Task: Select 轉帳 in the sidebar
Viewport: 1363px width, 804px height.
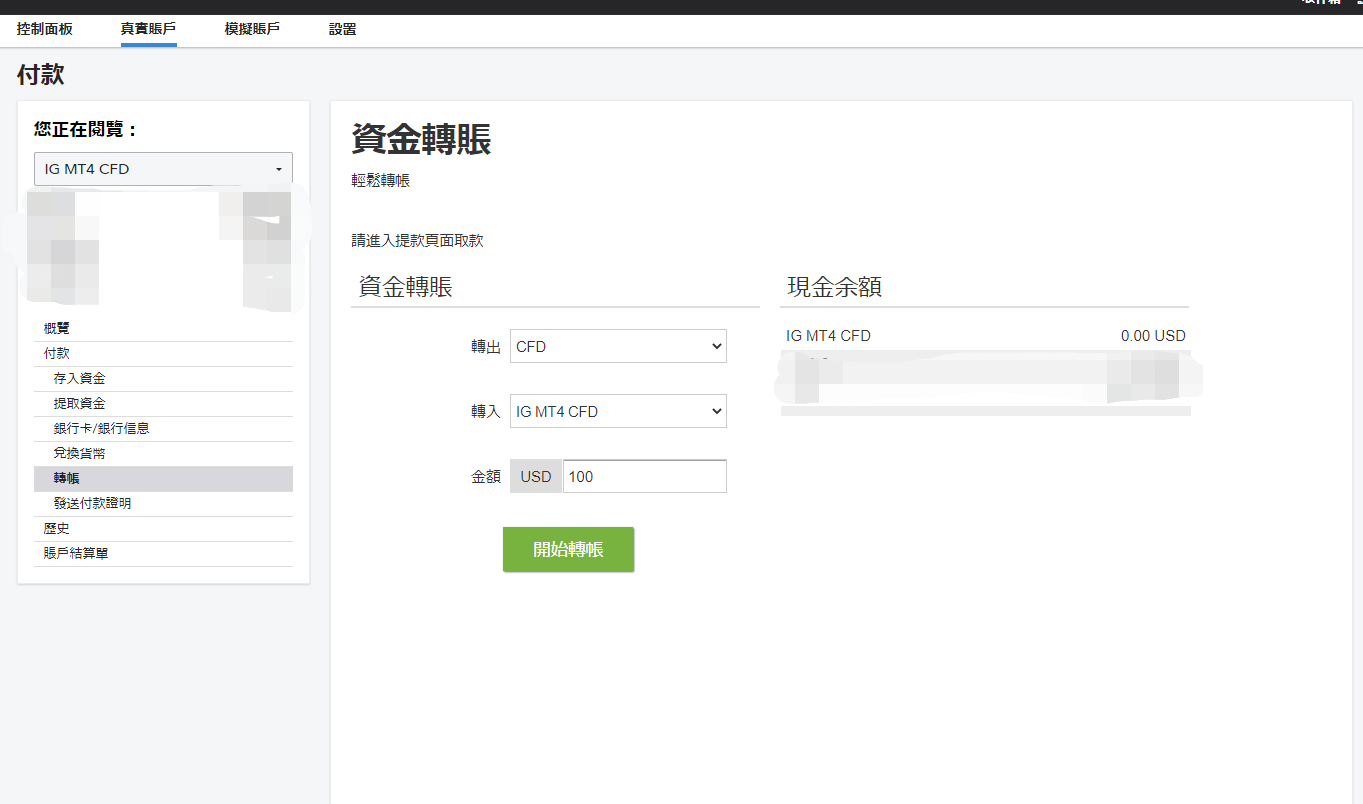Action: click(163, 478)
